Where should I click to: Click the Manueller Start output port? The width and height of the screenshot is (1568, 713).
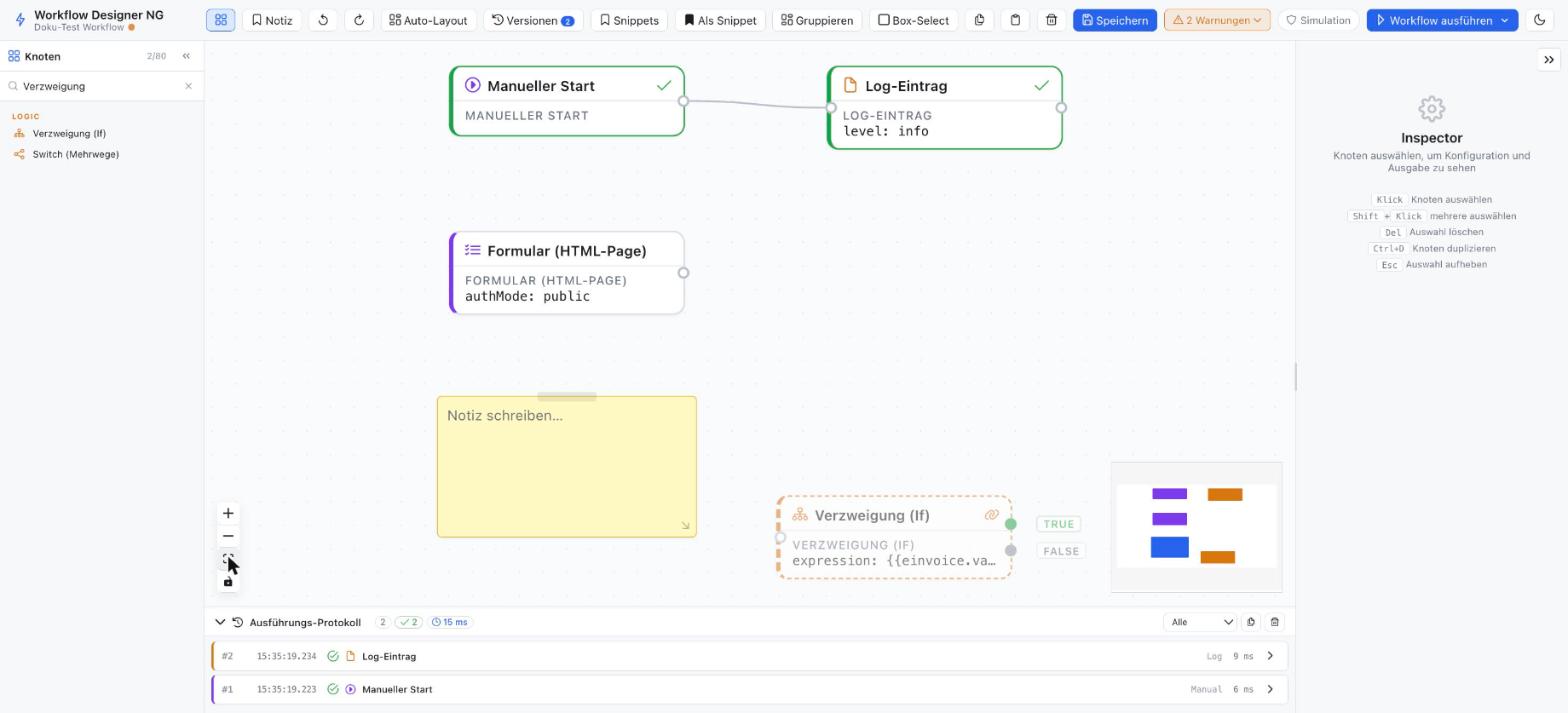pyautogui.click(x=684, y=101)
